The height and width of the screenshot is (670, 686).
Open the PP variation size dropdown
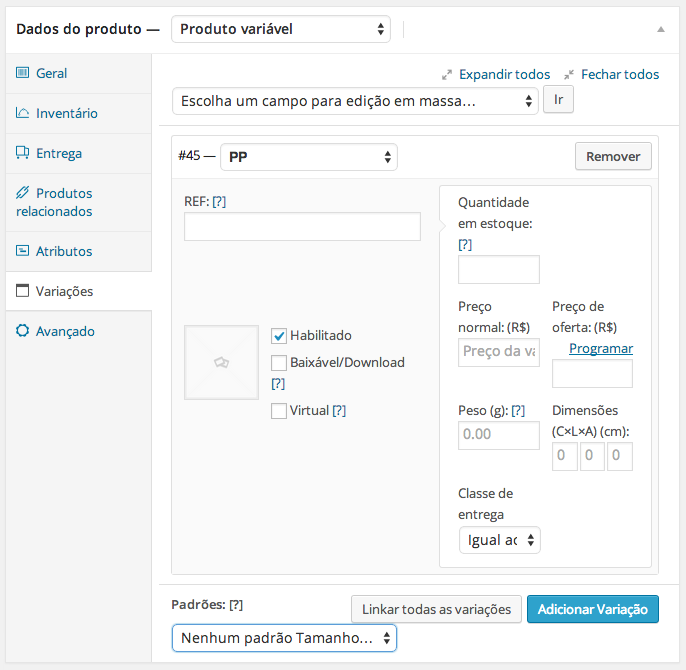308,157
